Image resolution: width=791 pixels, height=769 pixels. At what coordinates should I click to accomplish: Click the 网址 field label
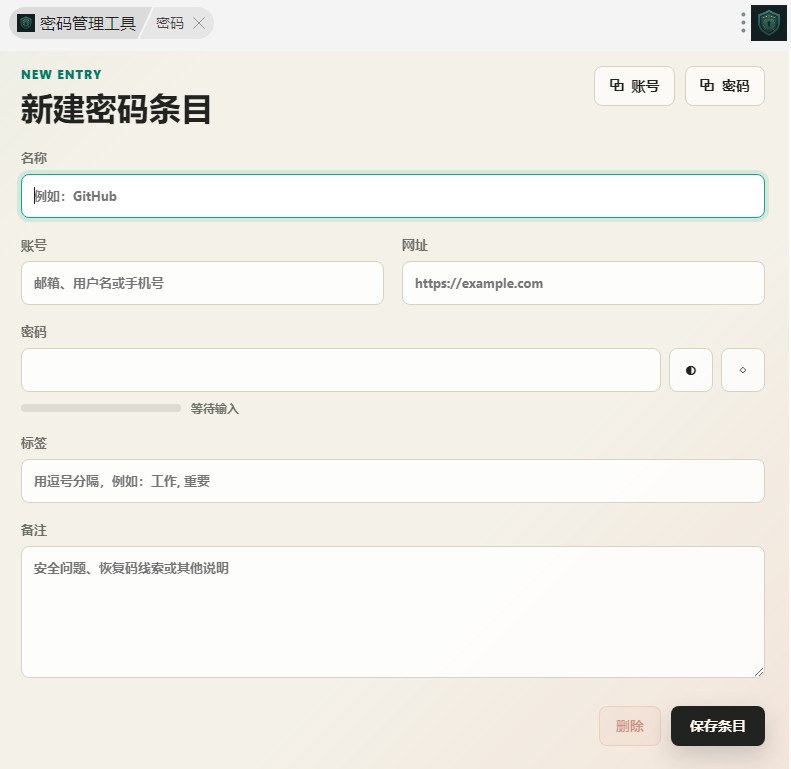[x=415, y=245]
